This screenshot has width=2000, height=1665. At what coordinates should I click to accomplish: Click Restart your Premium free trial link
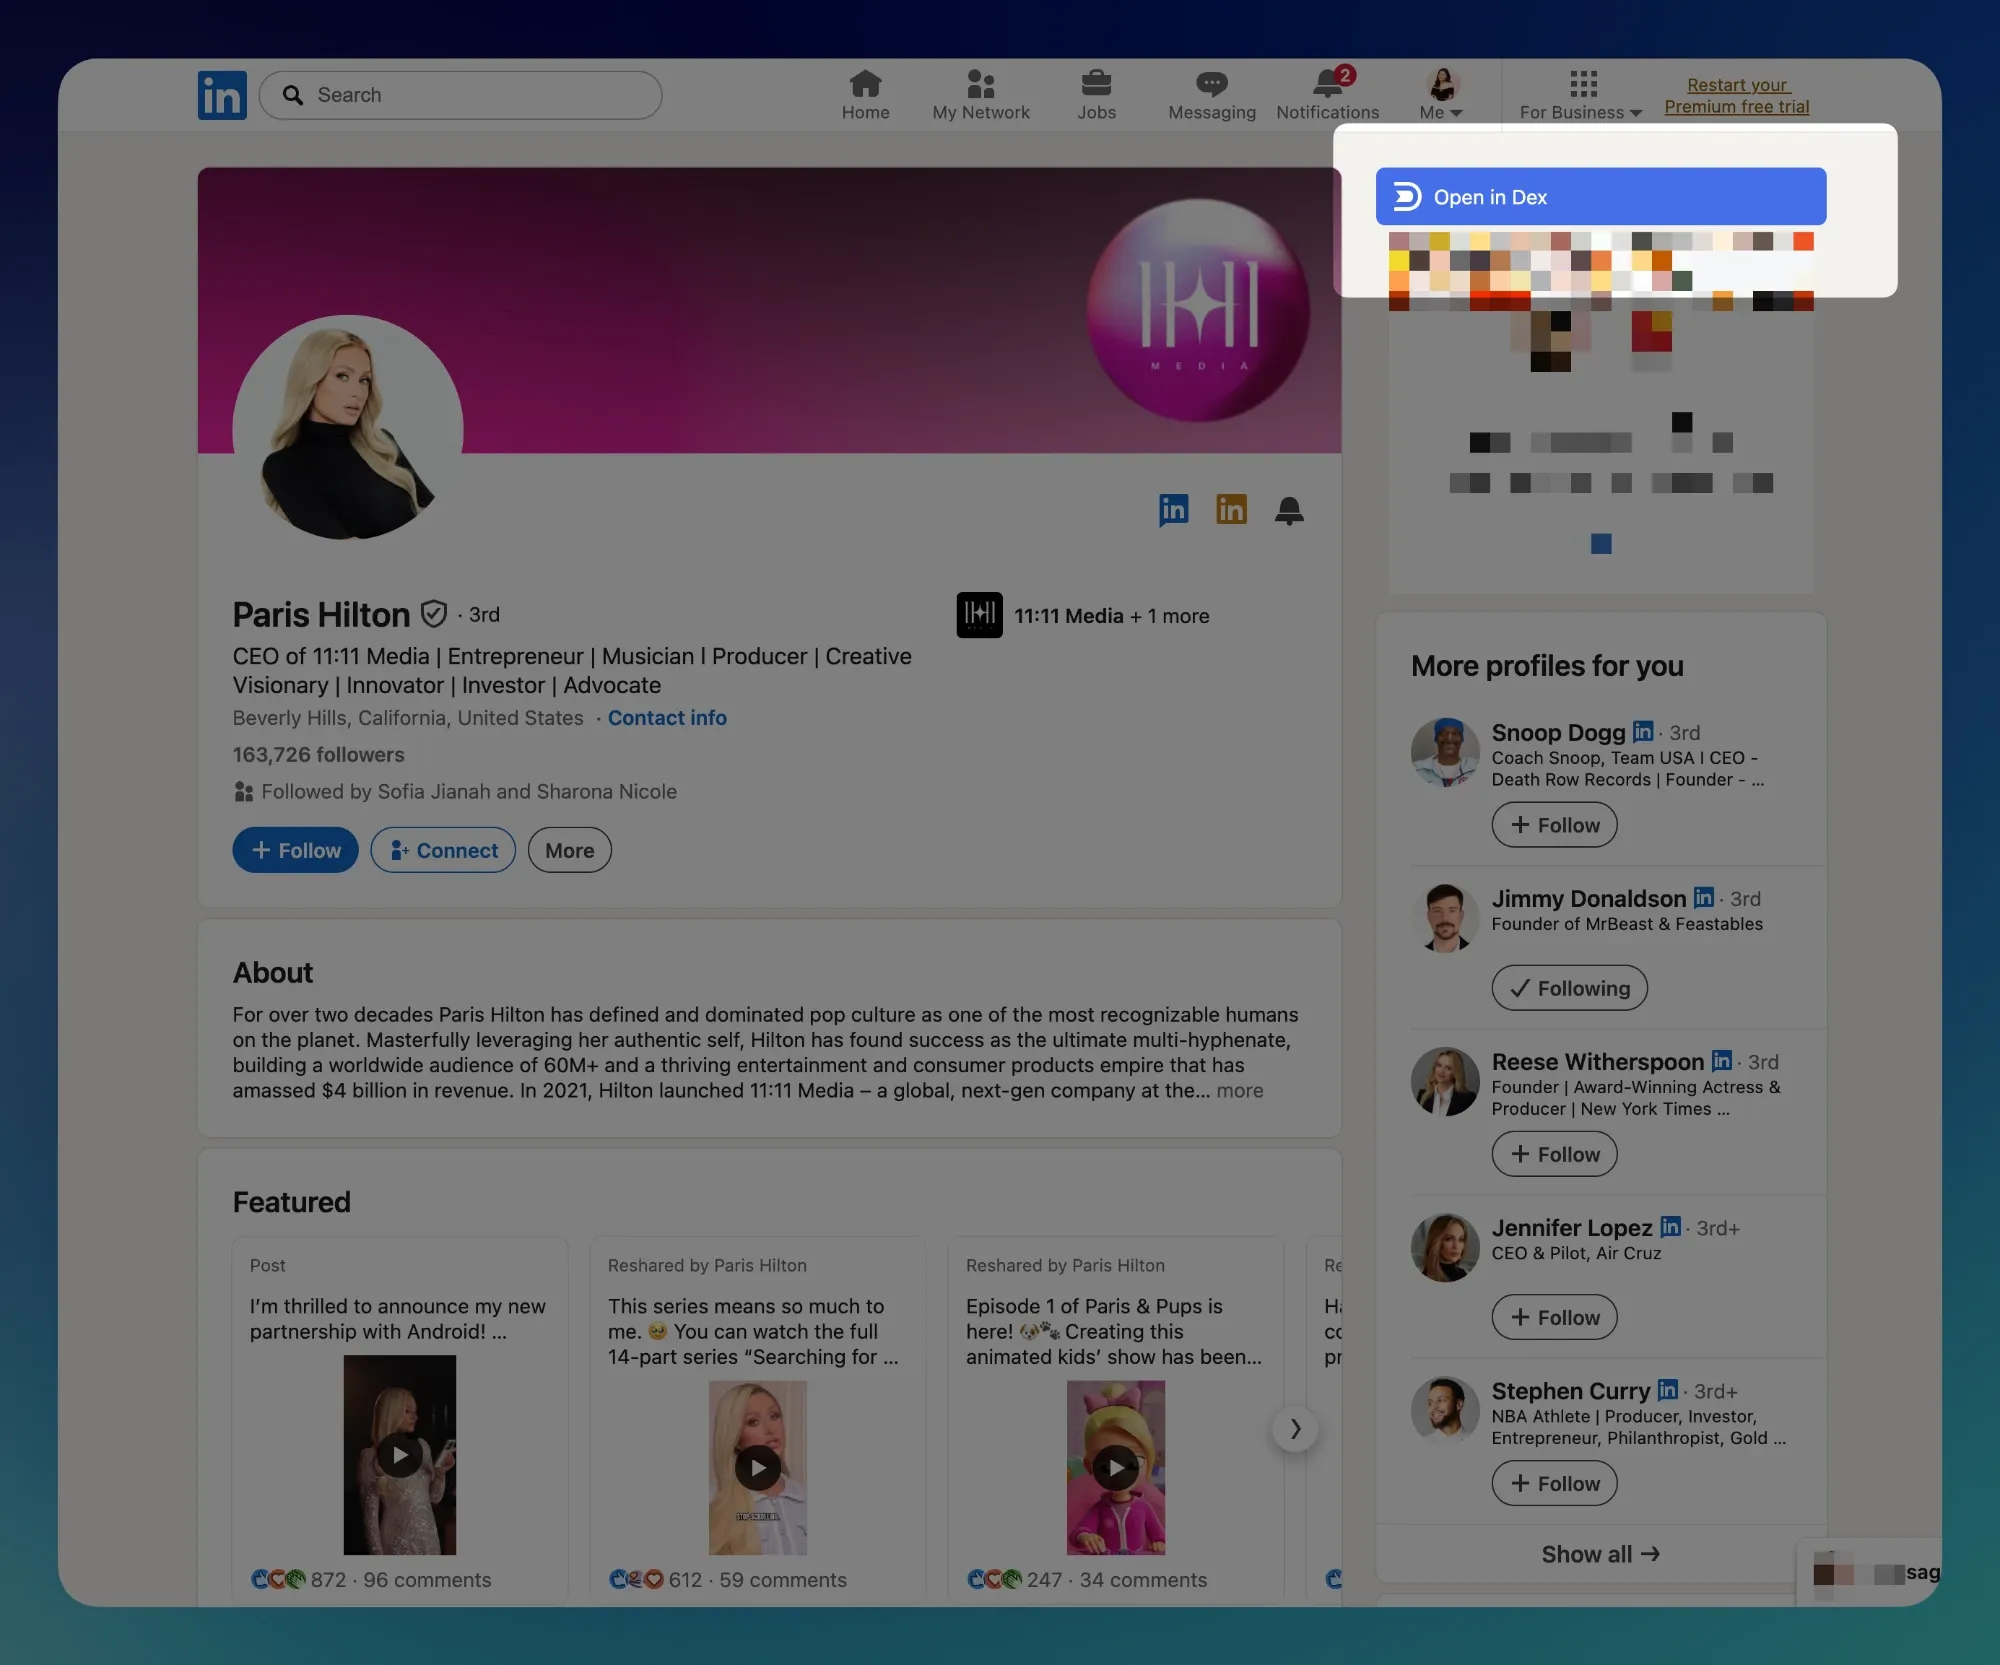coord(1737,96)
